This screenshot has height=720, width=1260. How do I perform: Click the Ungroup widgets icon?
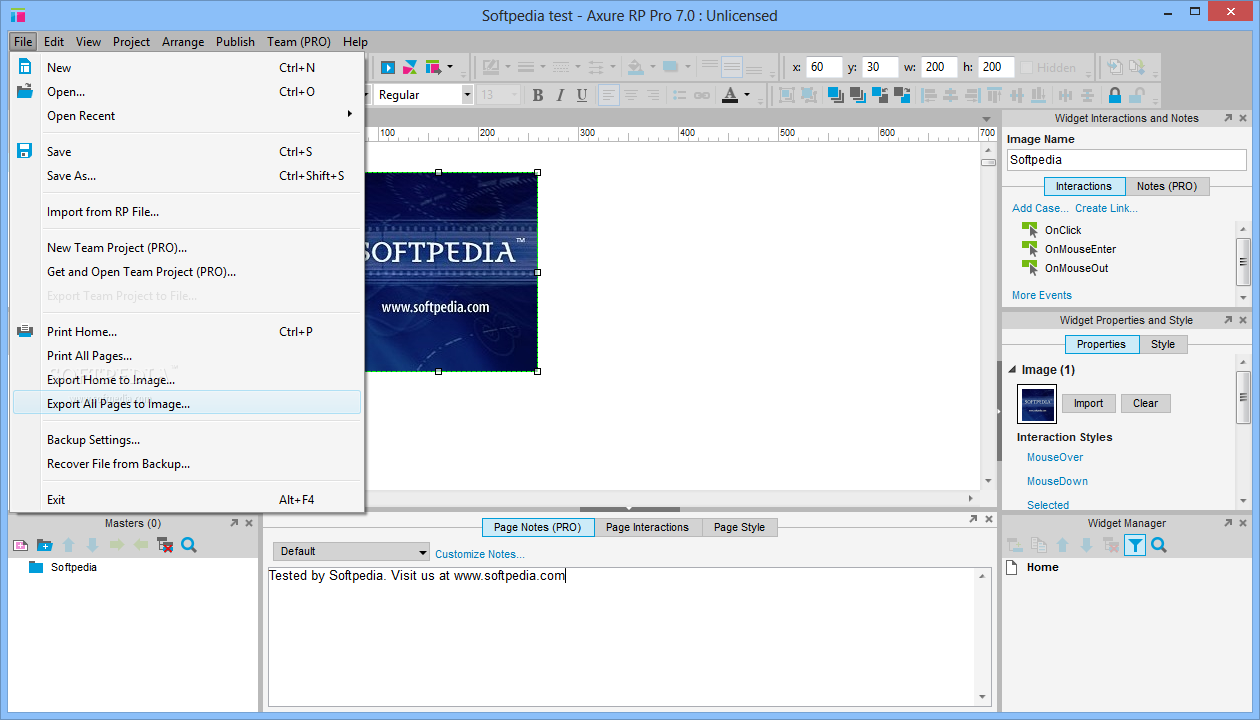[808, 95]
